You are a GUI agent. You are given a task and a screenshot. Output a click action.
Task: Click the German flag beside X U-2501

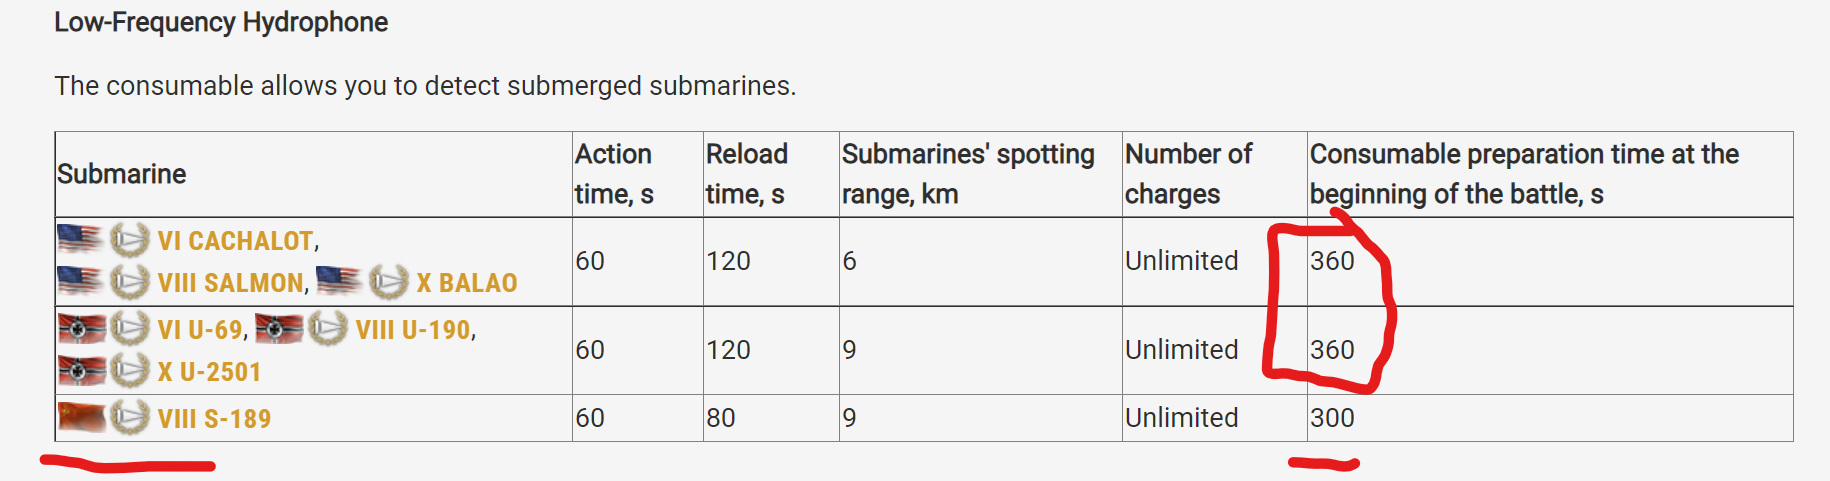click(x=81, y=371)
